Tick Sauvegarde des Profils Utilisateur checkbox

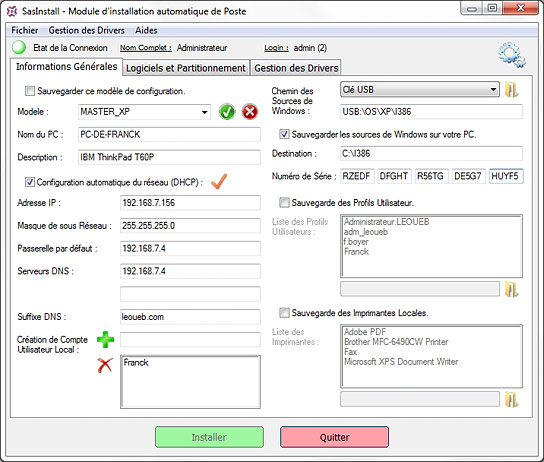pyautogui.click(x=284, y=203)
